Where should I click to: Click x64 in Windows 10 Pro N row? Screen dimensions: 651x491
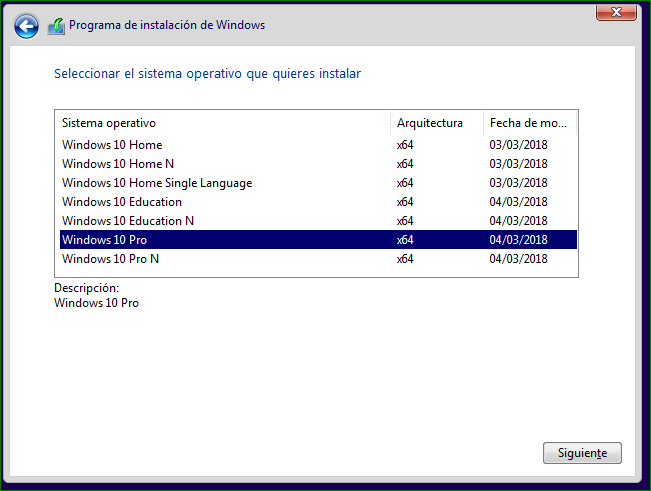coord(405,259)
